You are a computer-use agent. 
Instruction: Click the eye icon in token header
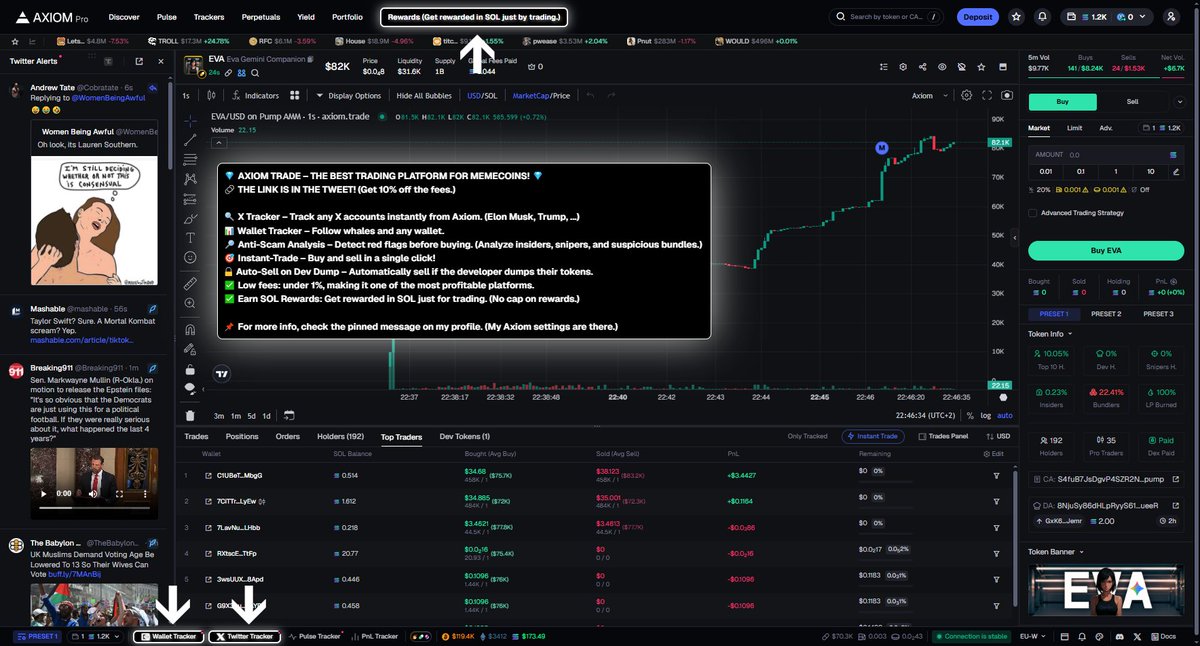pyautogui.click(x=941, y=66)
